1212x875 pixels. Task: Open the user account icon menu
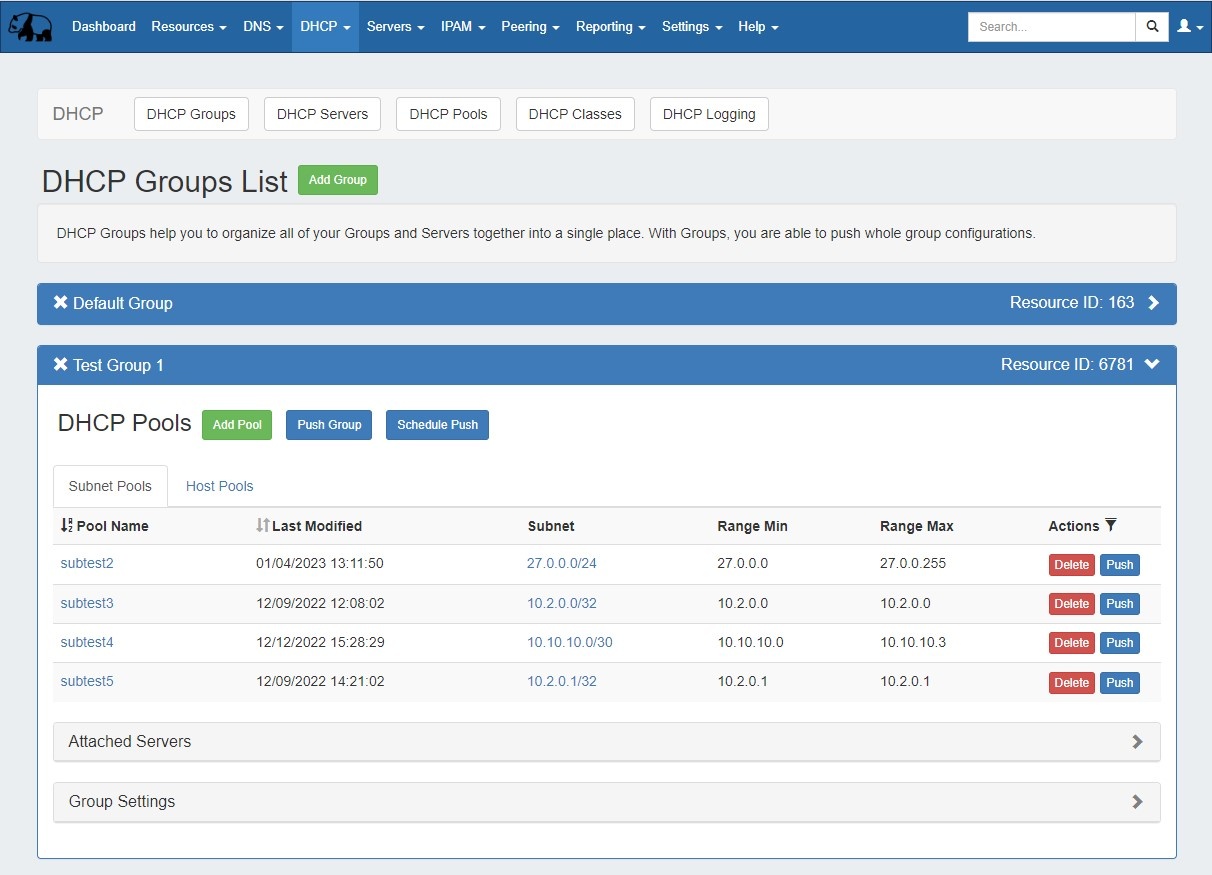coord(1189,27)
